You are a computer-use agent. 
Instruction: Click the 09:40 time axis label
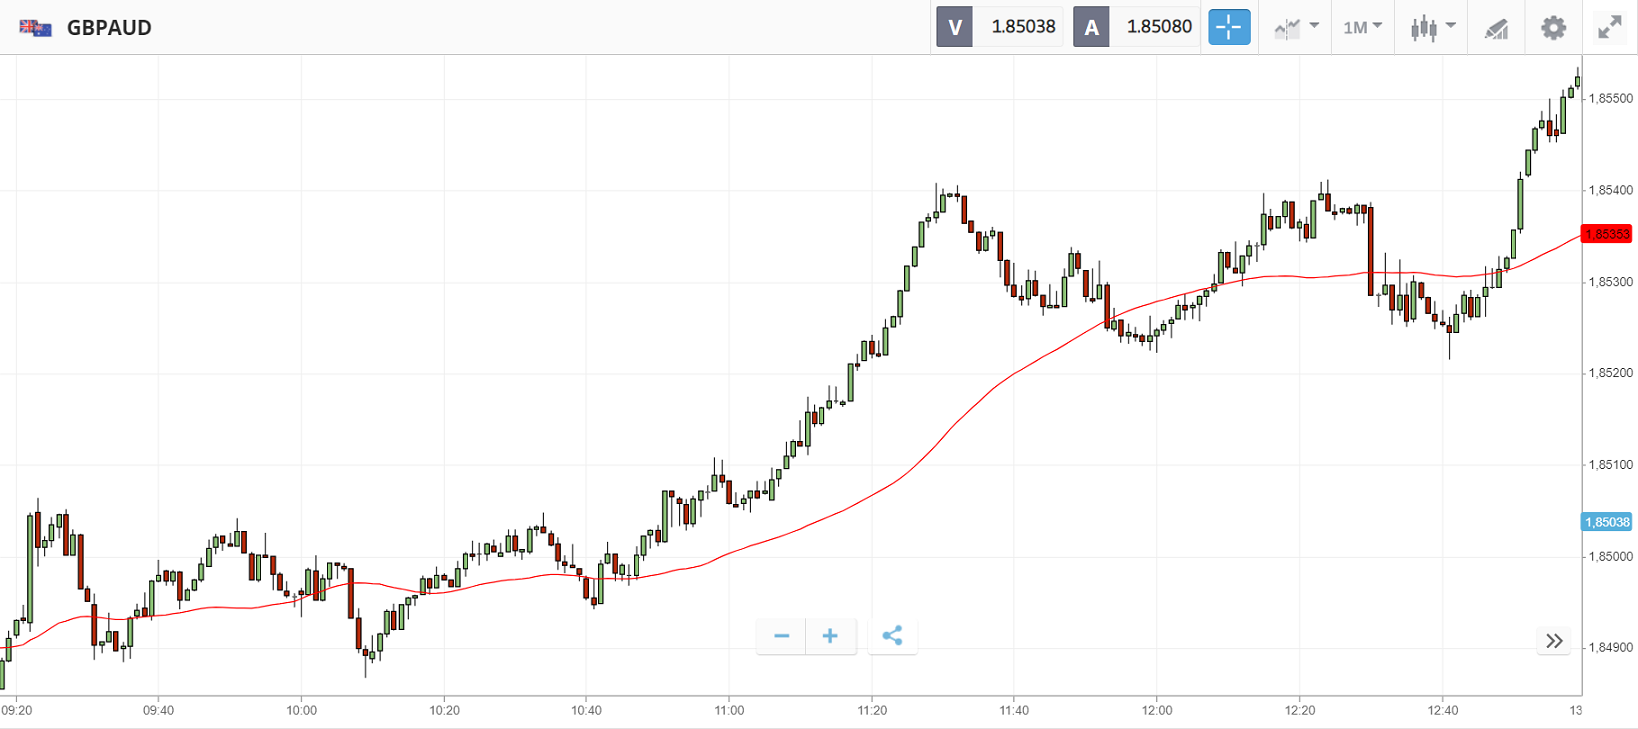[x=158, y=710]
